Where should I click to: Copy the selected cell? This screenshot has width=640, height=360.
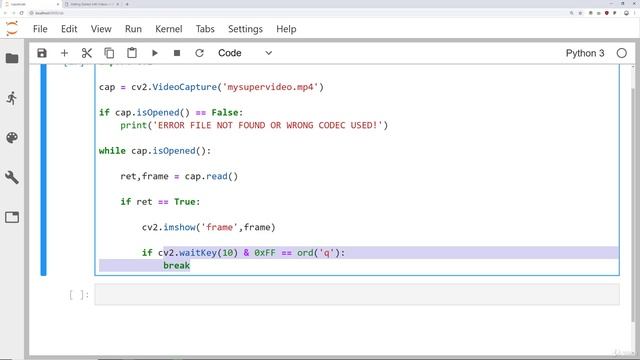[109, 53]
